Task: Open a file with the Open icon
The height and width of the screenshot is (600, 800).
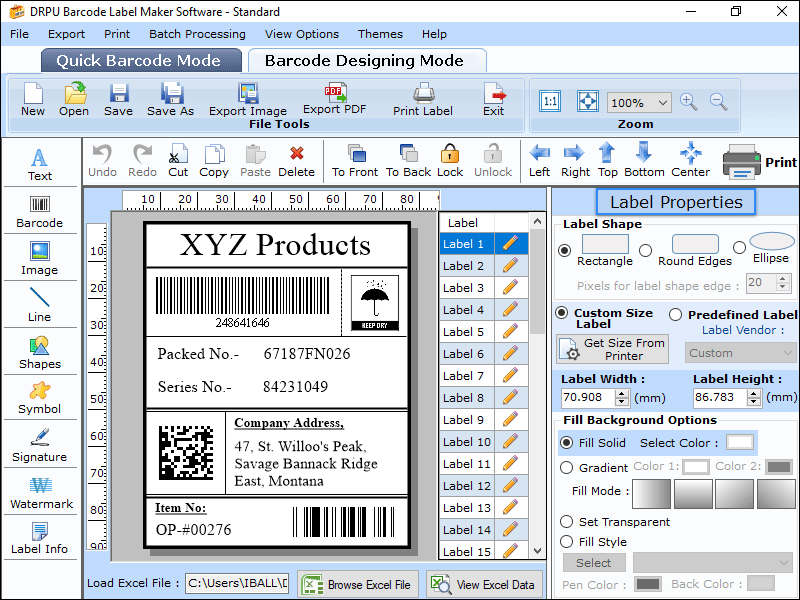Action: (74, 94)
